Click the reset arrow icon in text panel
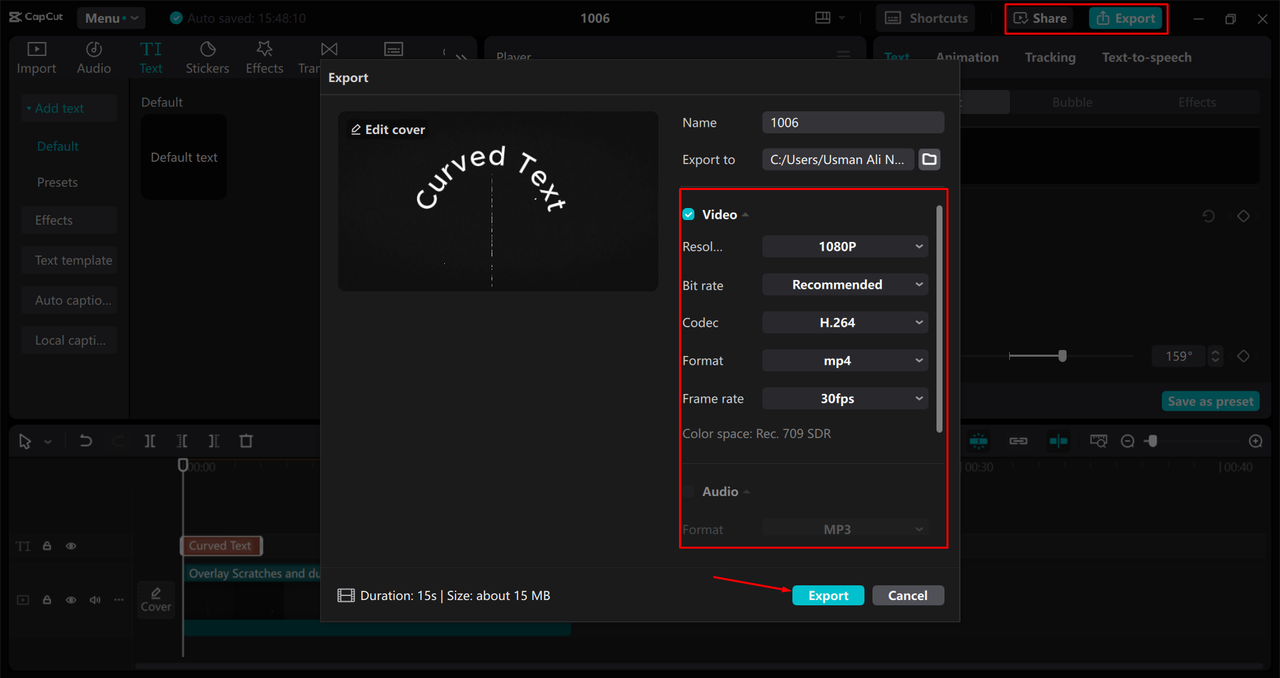The height and width of the screenshot is (678, 1280). (x=1209, y=216)
